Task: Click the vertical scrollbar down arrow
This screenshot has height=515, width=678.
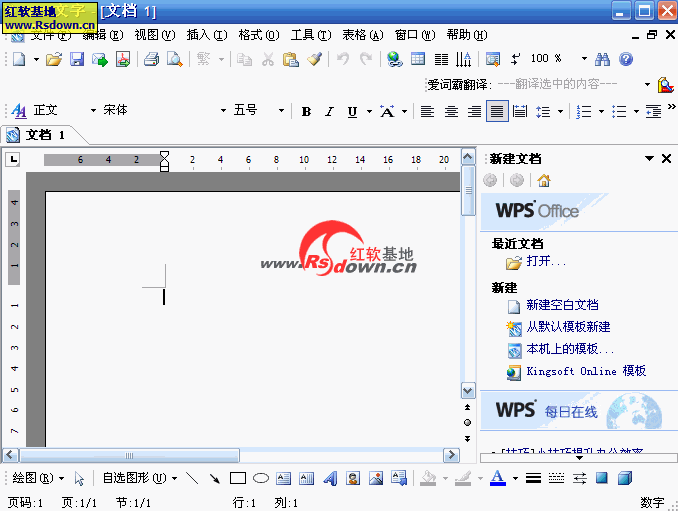Action: [x=467, y=391]
